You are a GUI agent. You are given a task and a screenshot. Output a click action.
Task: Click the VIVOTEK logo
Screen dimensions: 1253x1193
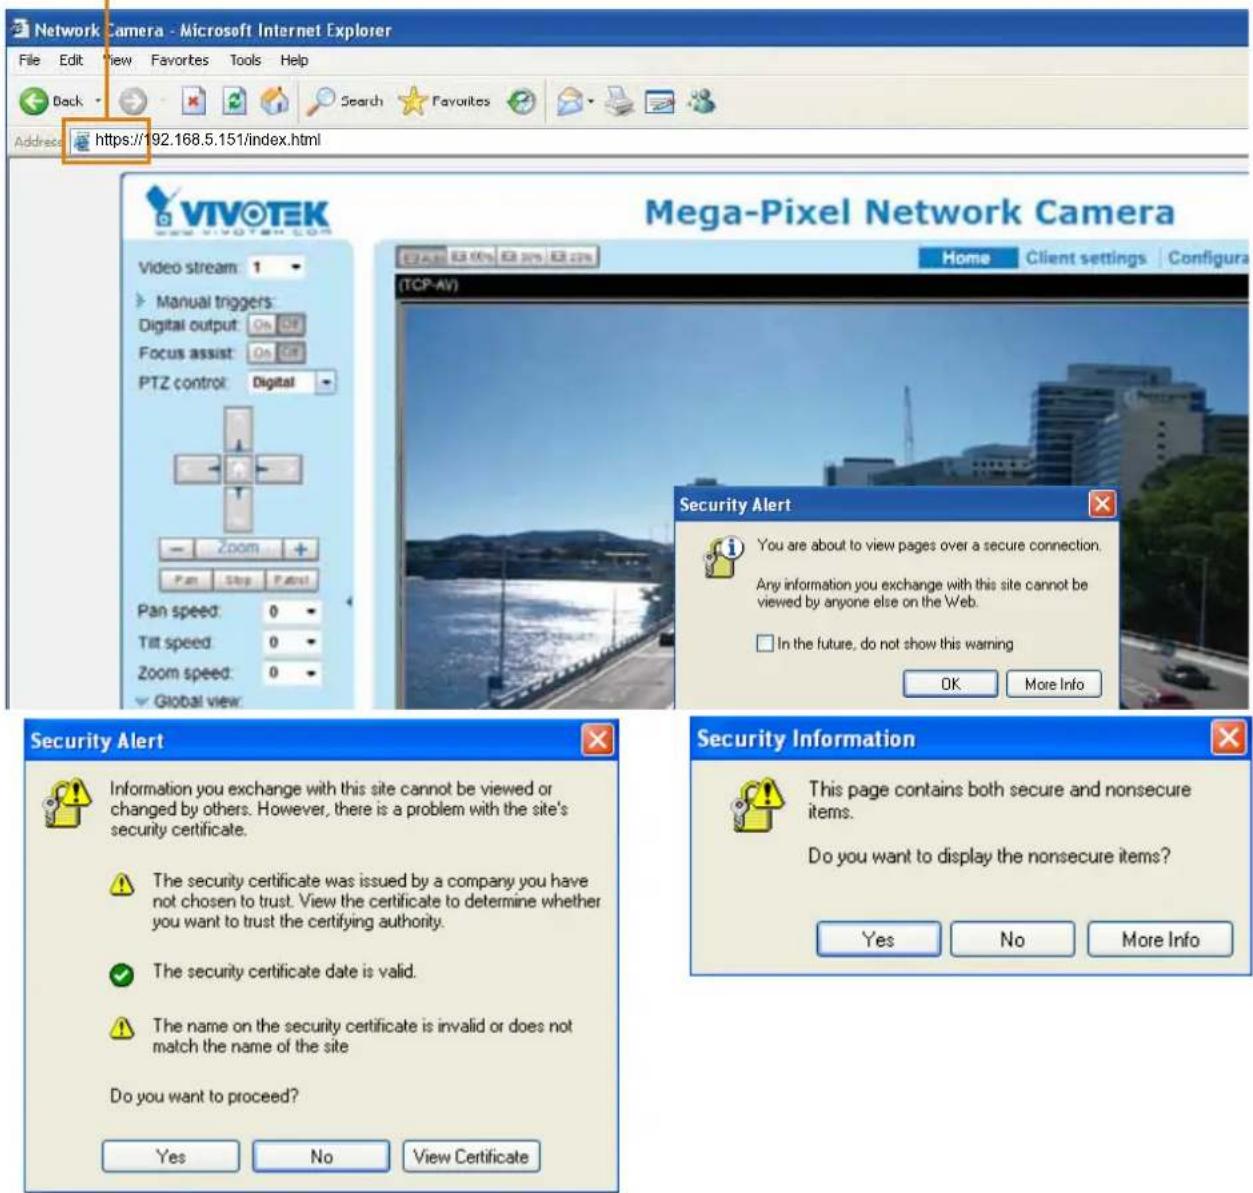tap(237, 210)
